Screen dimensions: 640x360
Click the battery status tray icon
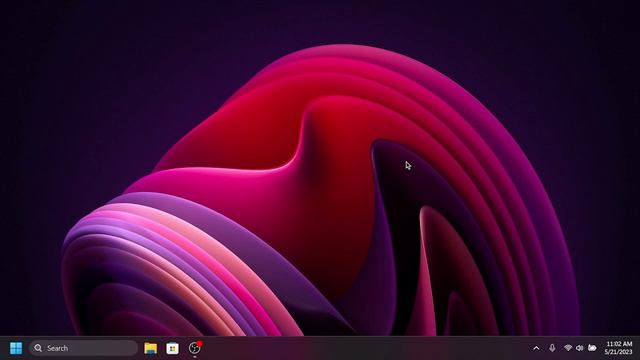(592, 348)
